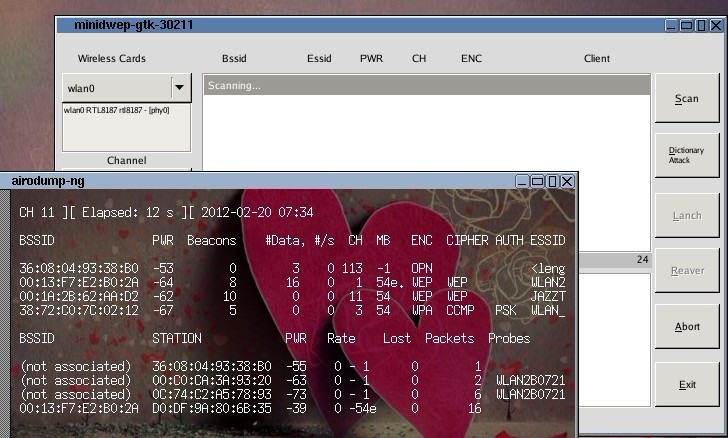Click the Scan button

tap(686, 99)
